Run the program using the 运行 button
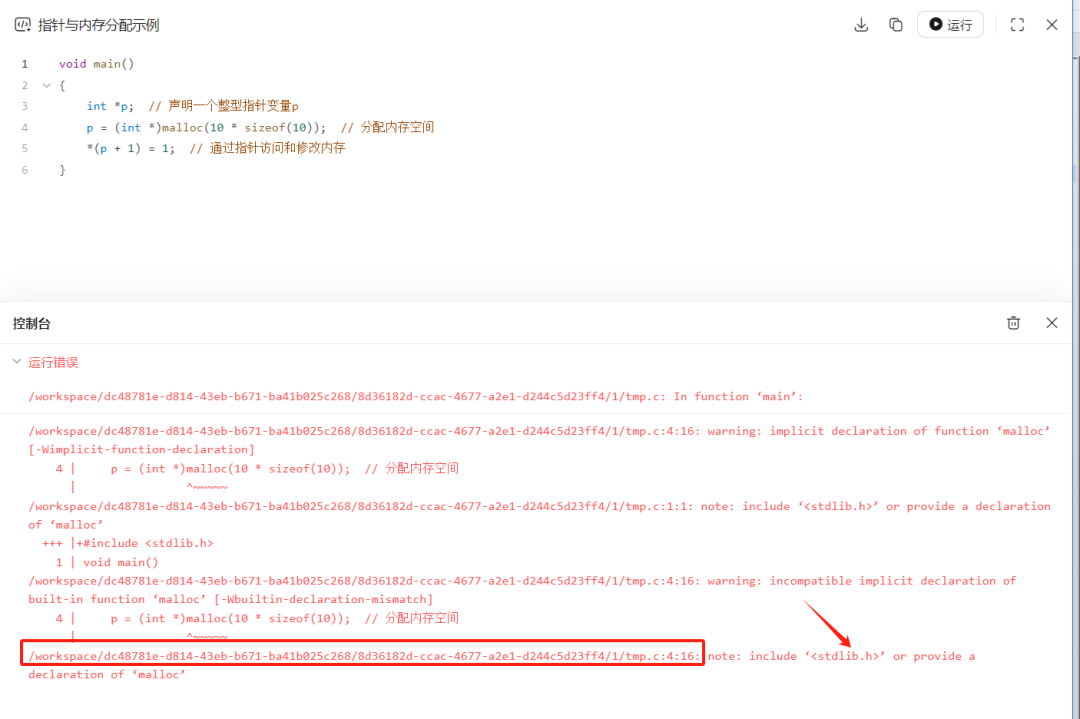The image size is (1080, 719). tap(950, 24)
